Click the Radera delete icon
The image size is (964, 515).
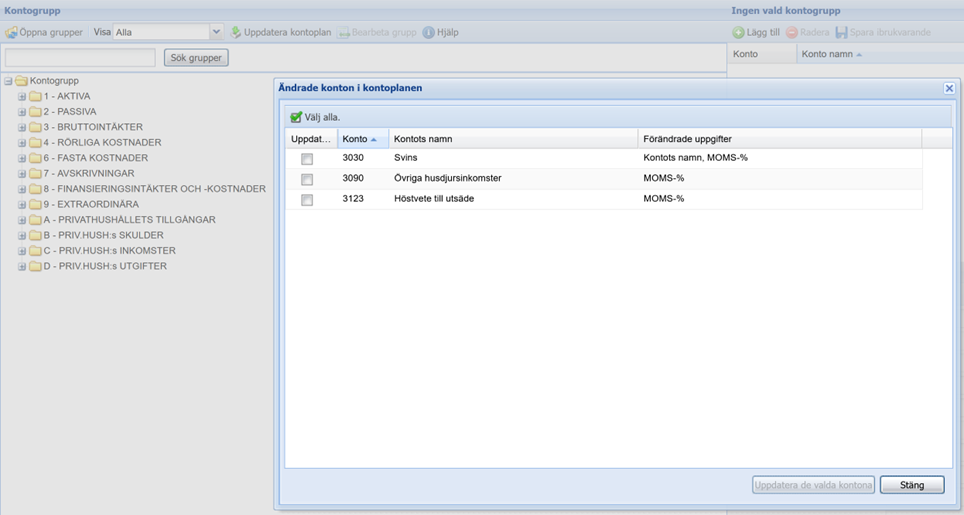792,33
